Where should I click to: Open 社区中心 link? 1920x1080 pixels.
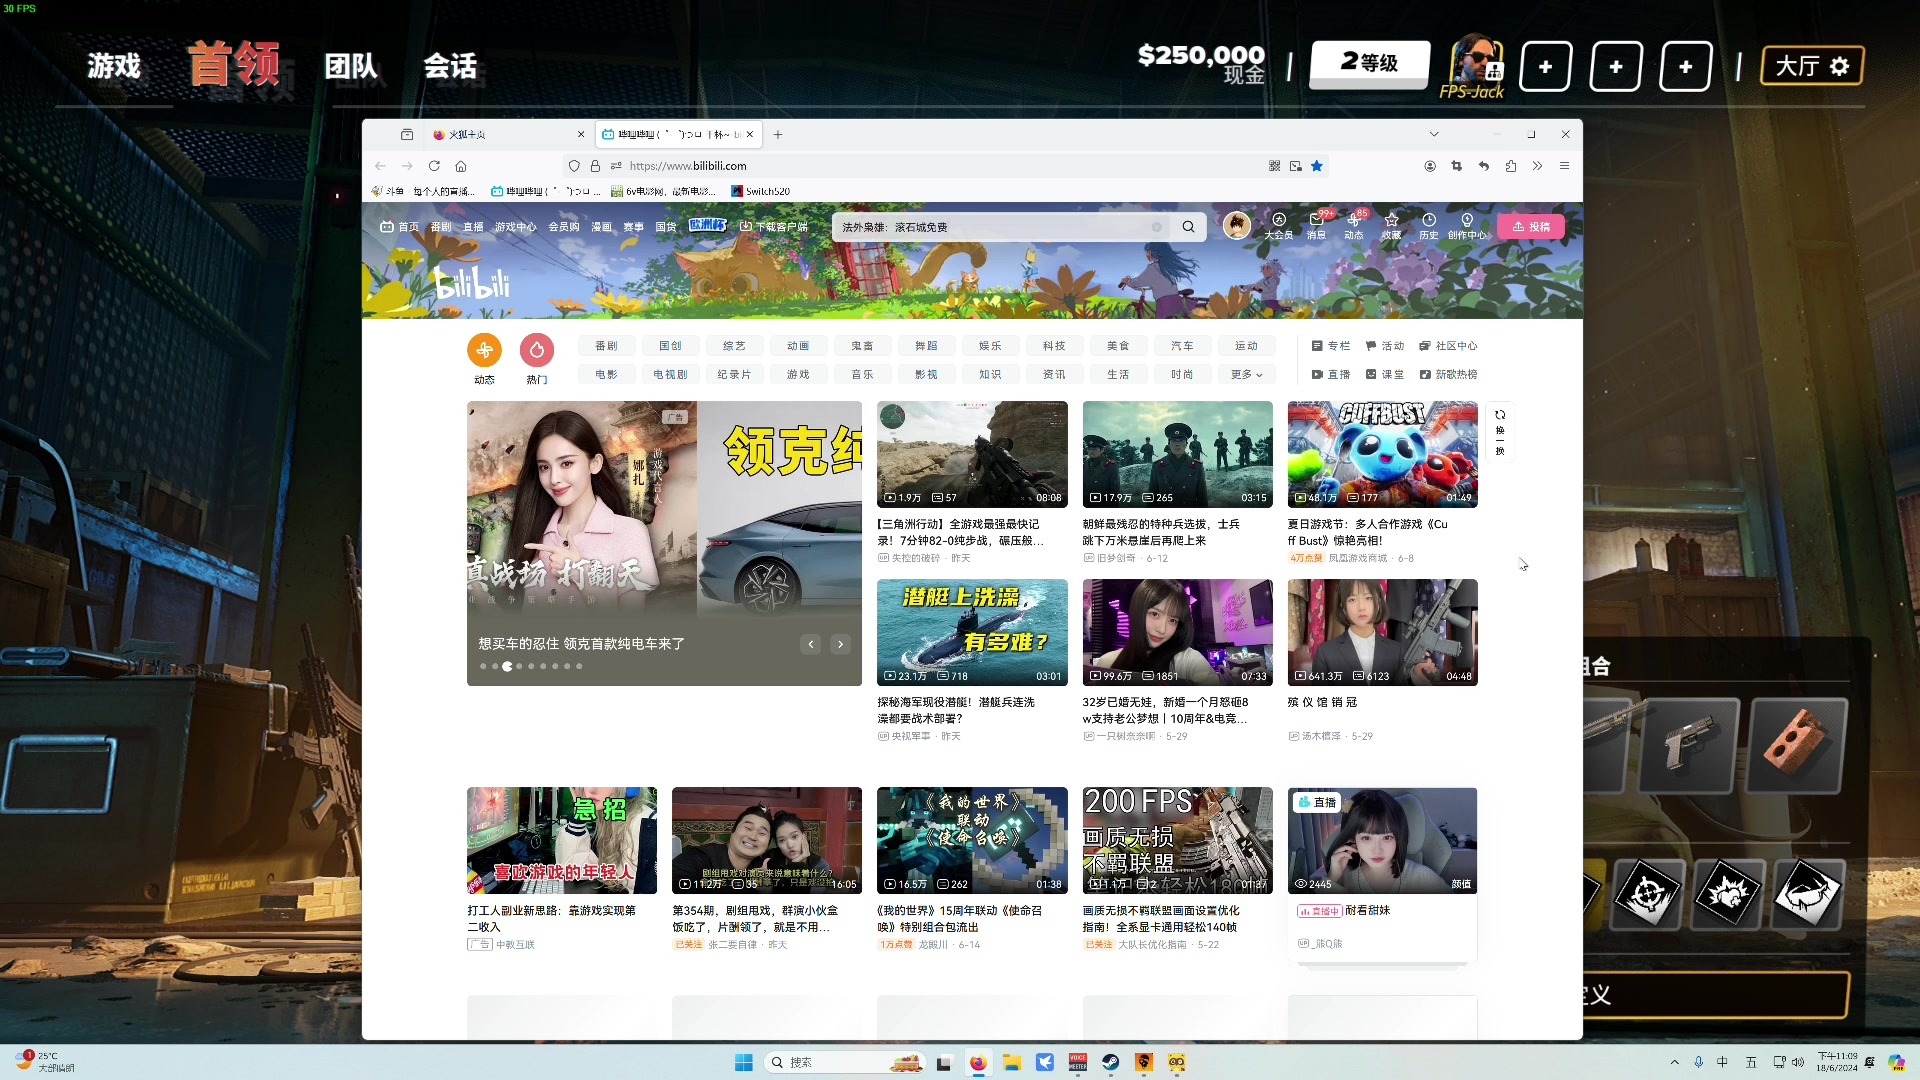coord(1448,346)
